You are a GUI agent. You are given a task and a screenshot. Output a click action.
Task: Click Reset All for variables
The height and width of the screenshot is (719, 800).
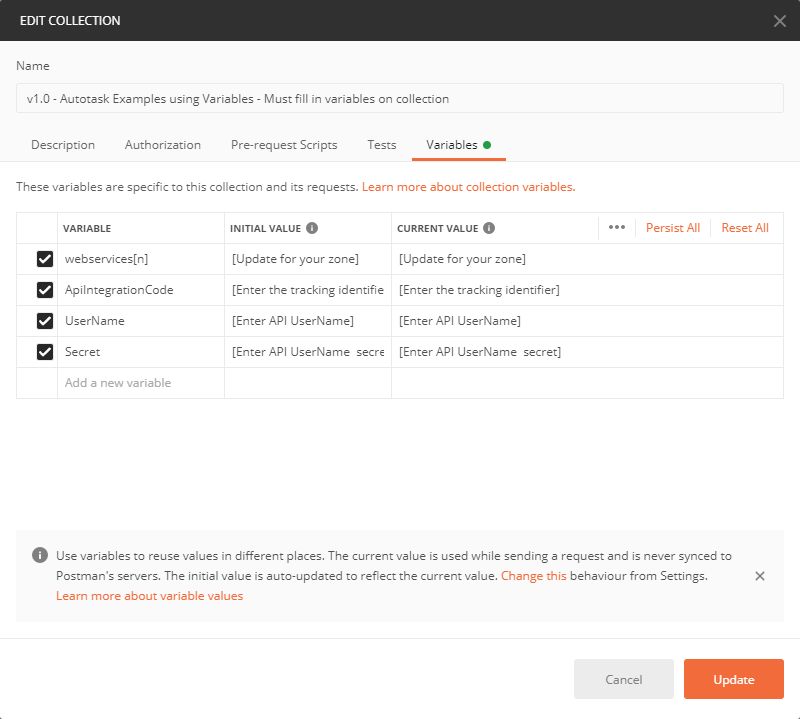coord(745,228)
